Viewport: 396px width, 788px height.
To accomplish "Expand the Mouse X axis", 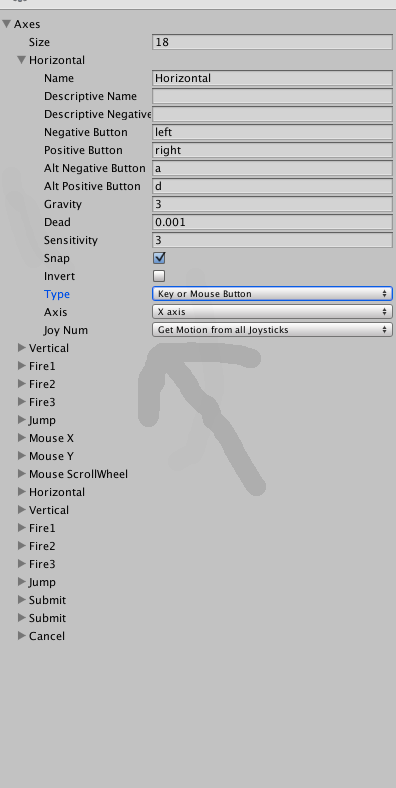I will (22, 438).
